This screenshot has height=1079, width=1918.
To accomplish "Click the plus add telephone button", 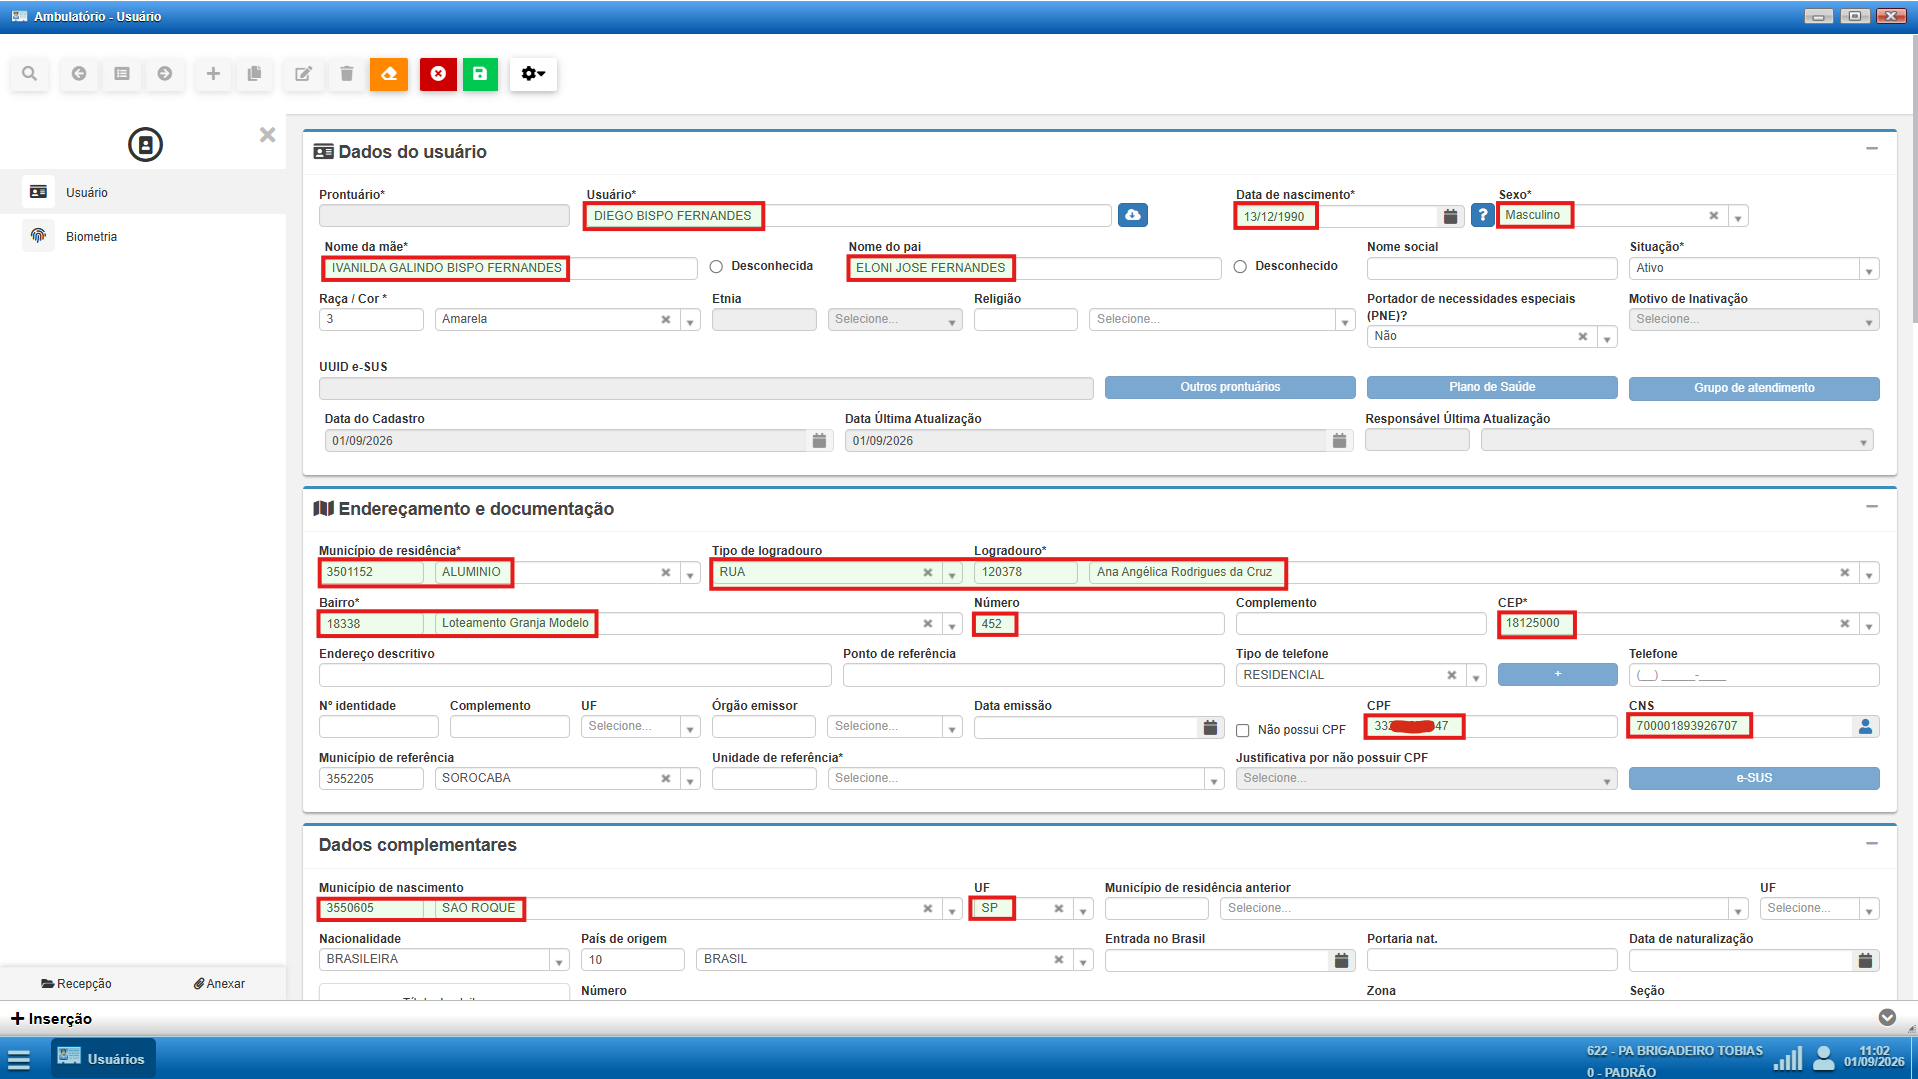I will [1557, 675].
